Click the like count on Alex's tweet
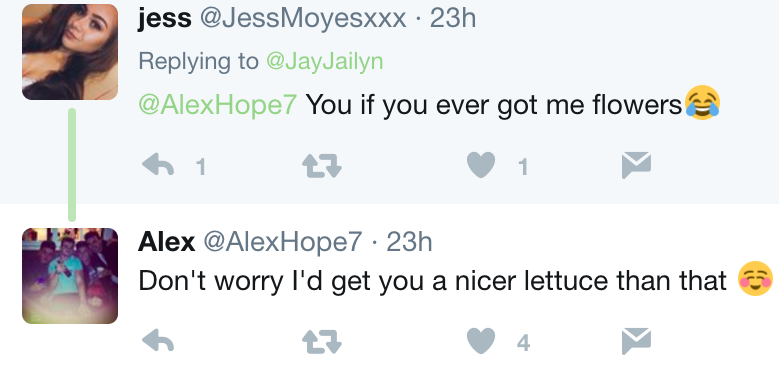Image resolution: width=779 pixels, height=373 pixels. 523,343
